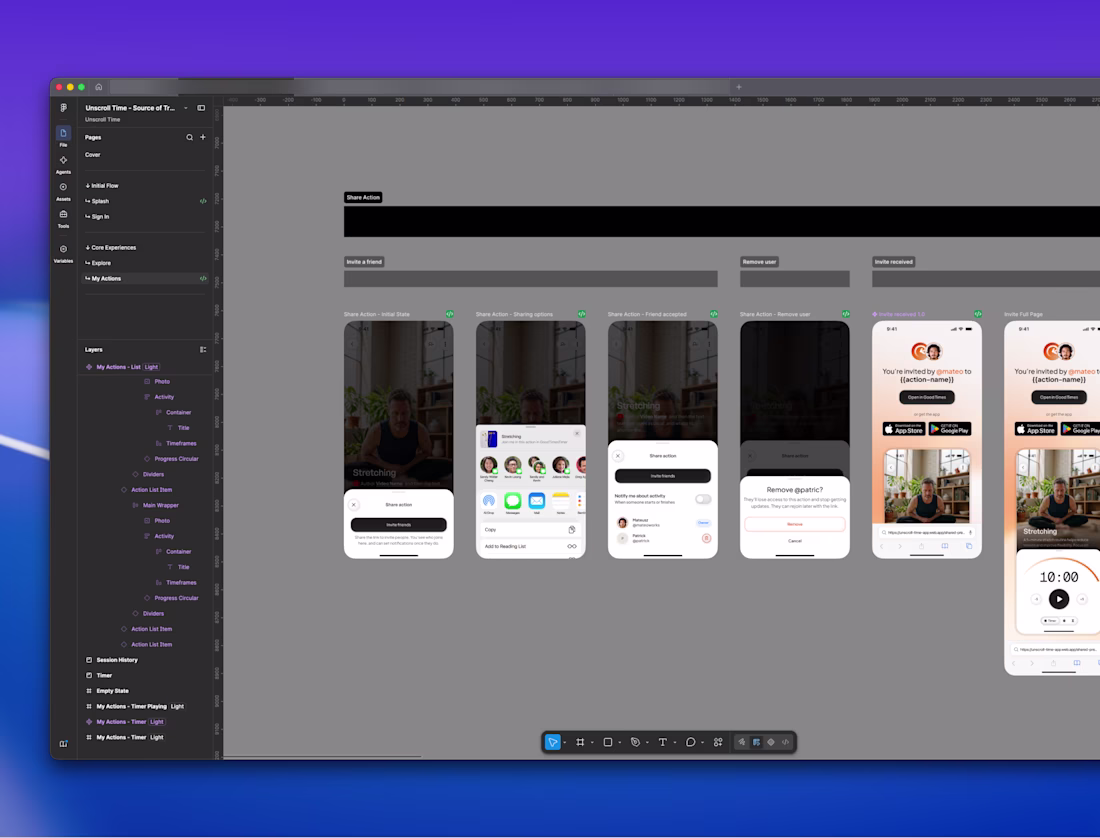Toggle sidebar collapse panel icon
This screenshot has height=838, width=1100.
pyautogui.click(x=201, y=108)
